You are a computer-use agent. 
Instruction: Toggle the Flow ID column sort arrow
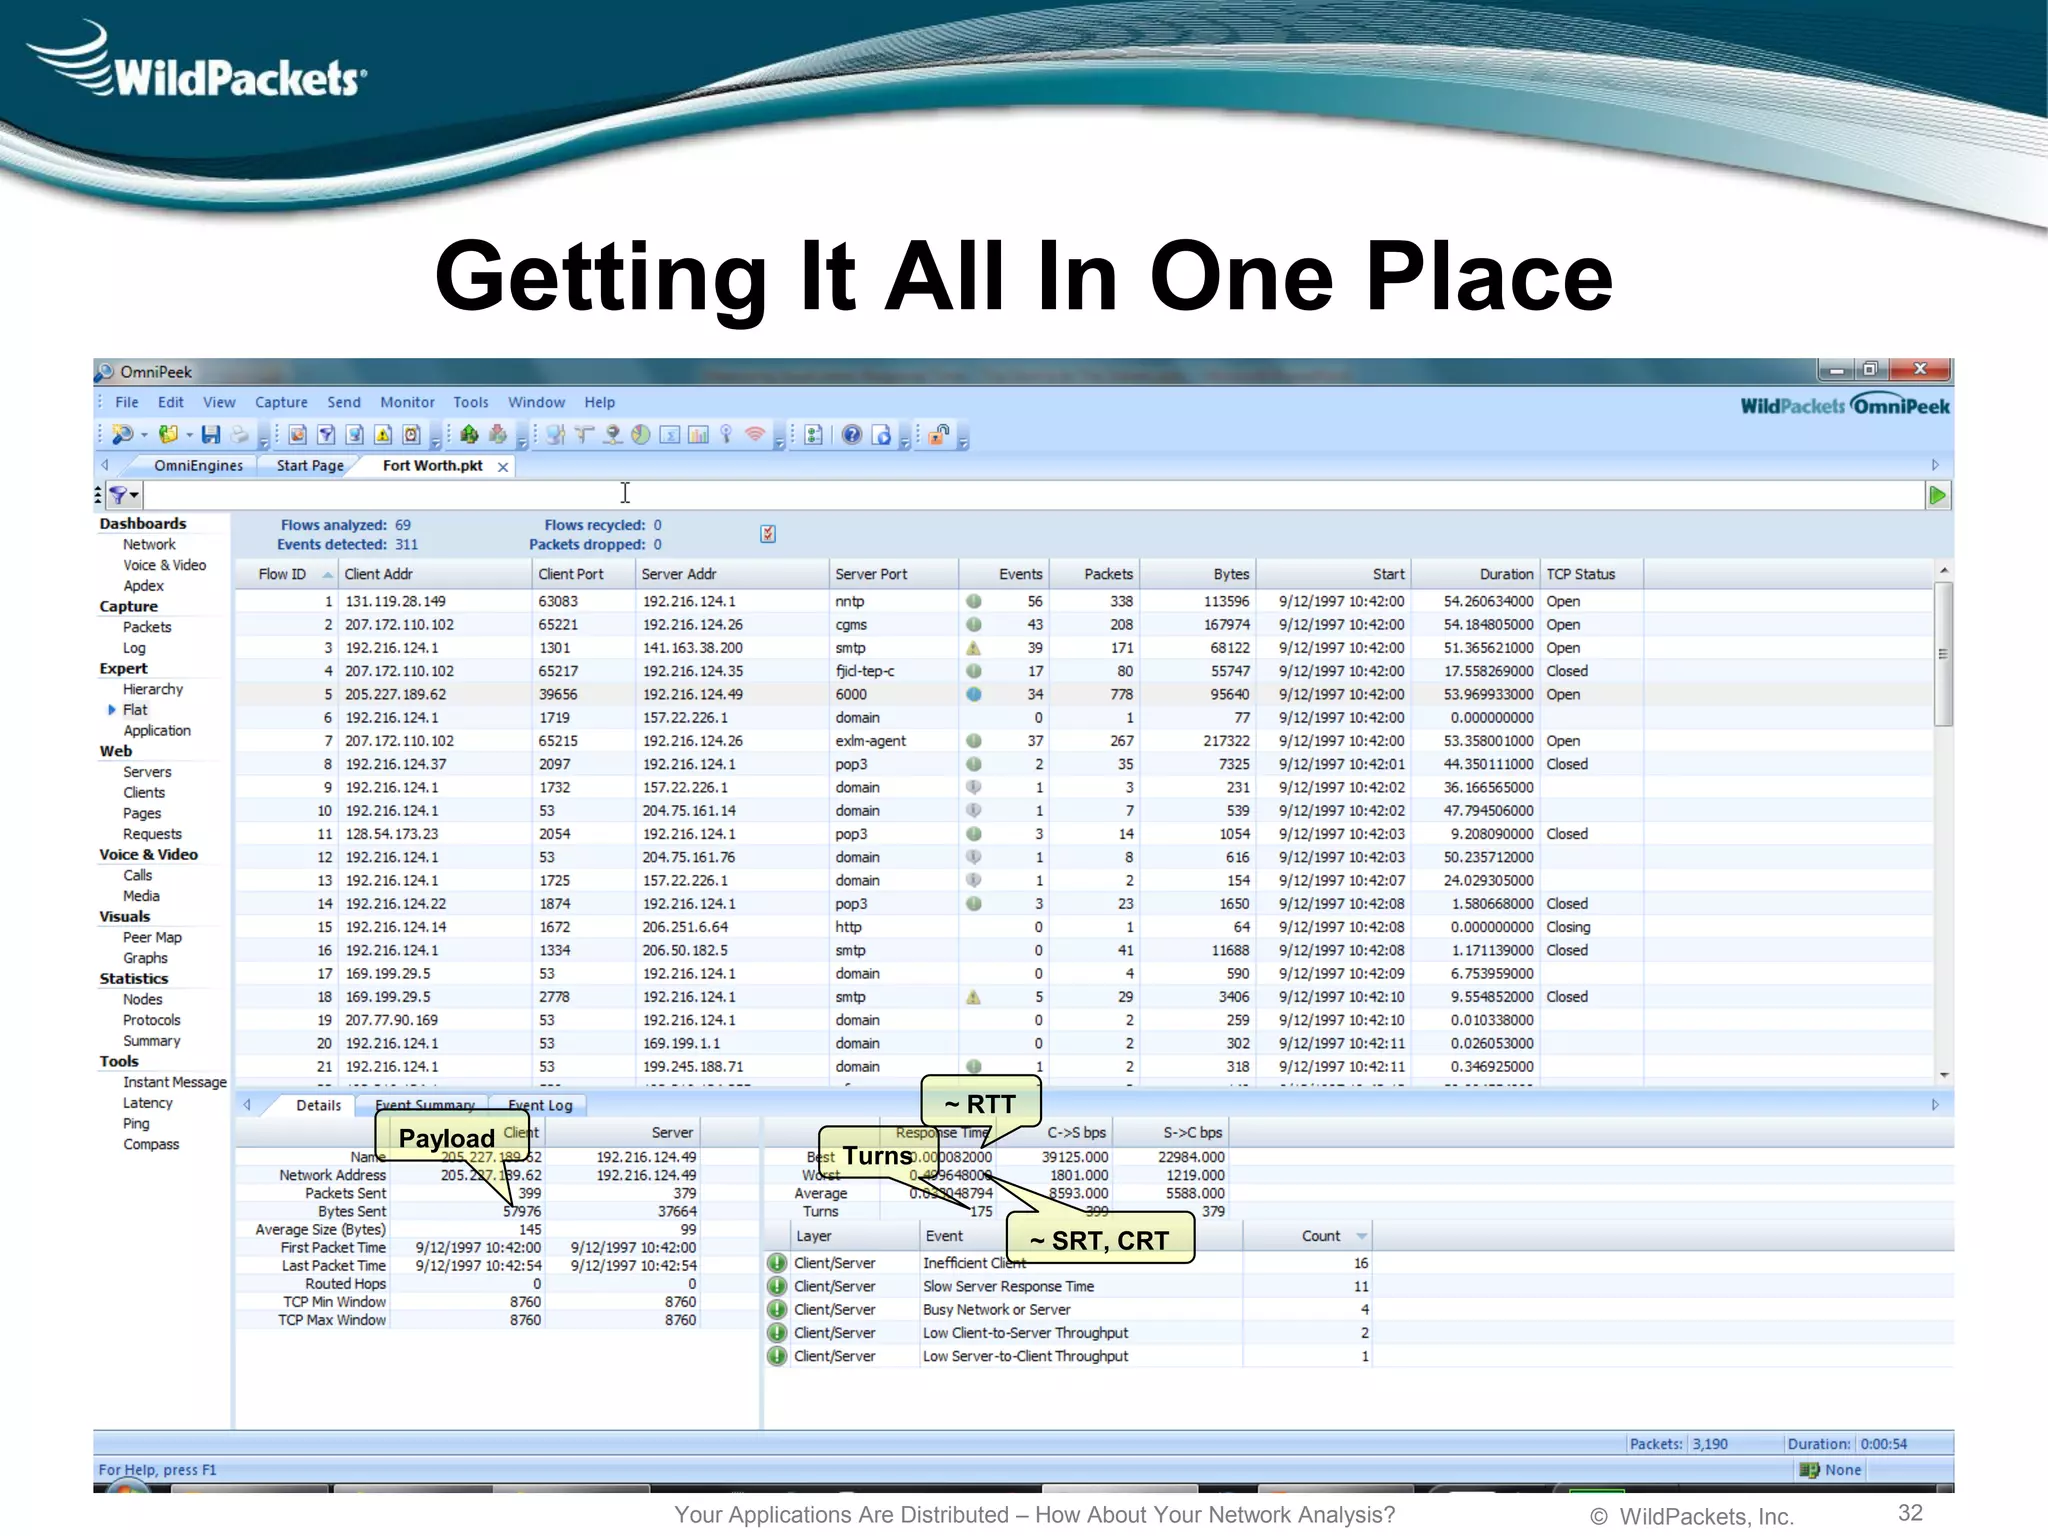[327, 575]
